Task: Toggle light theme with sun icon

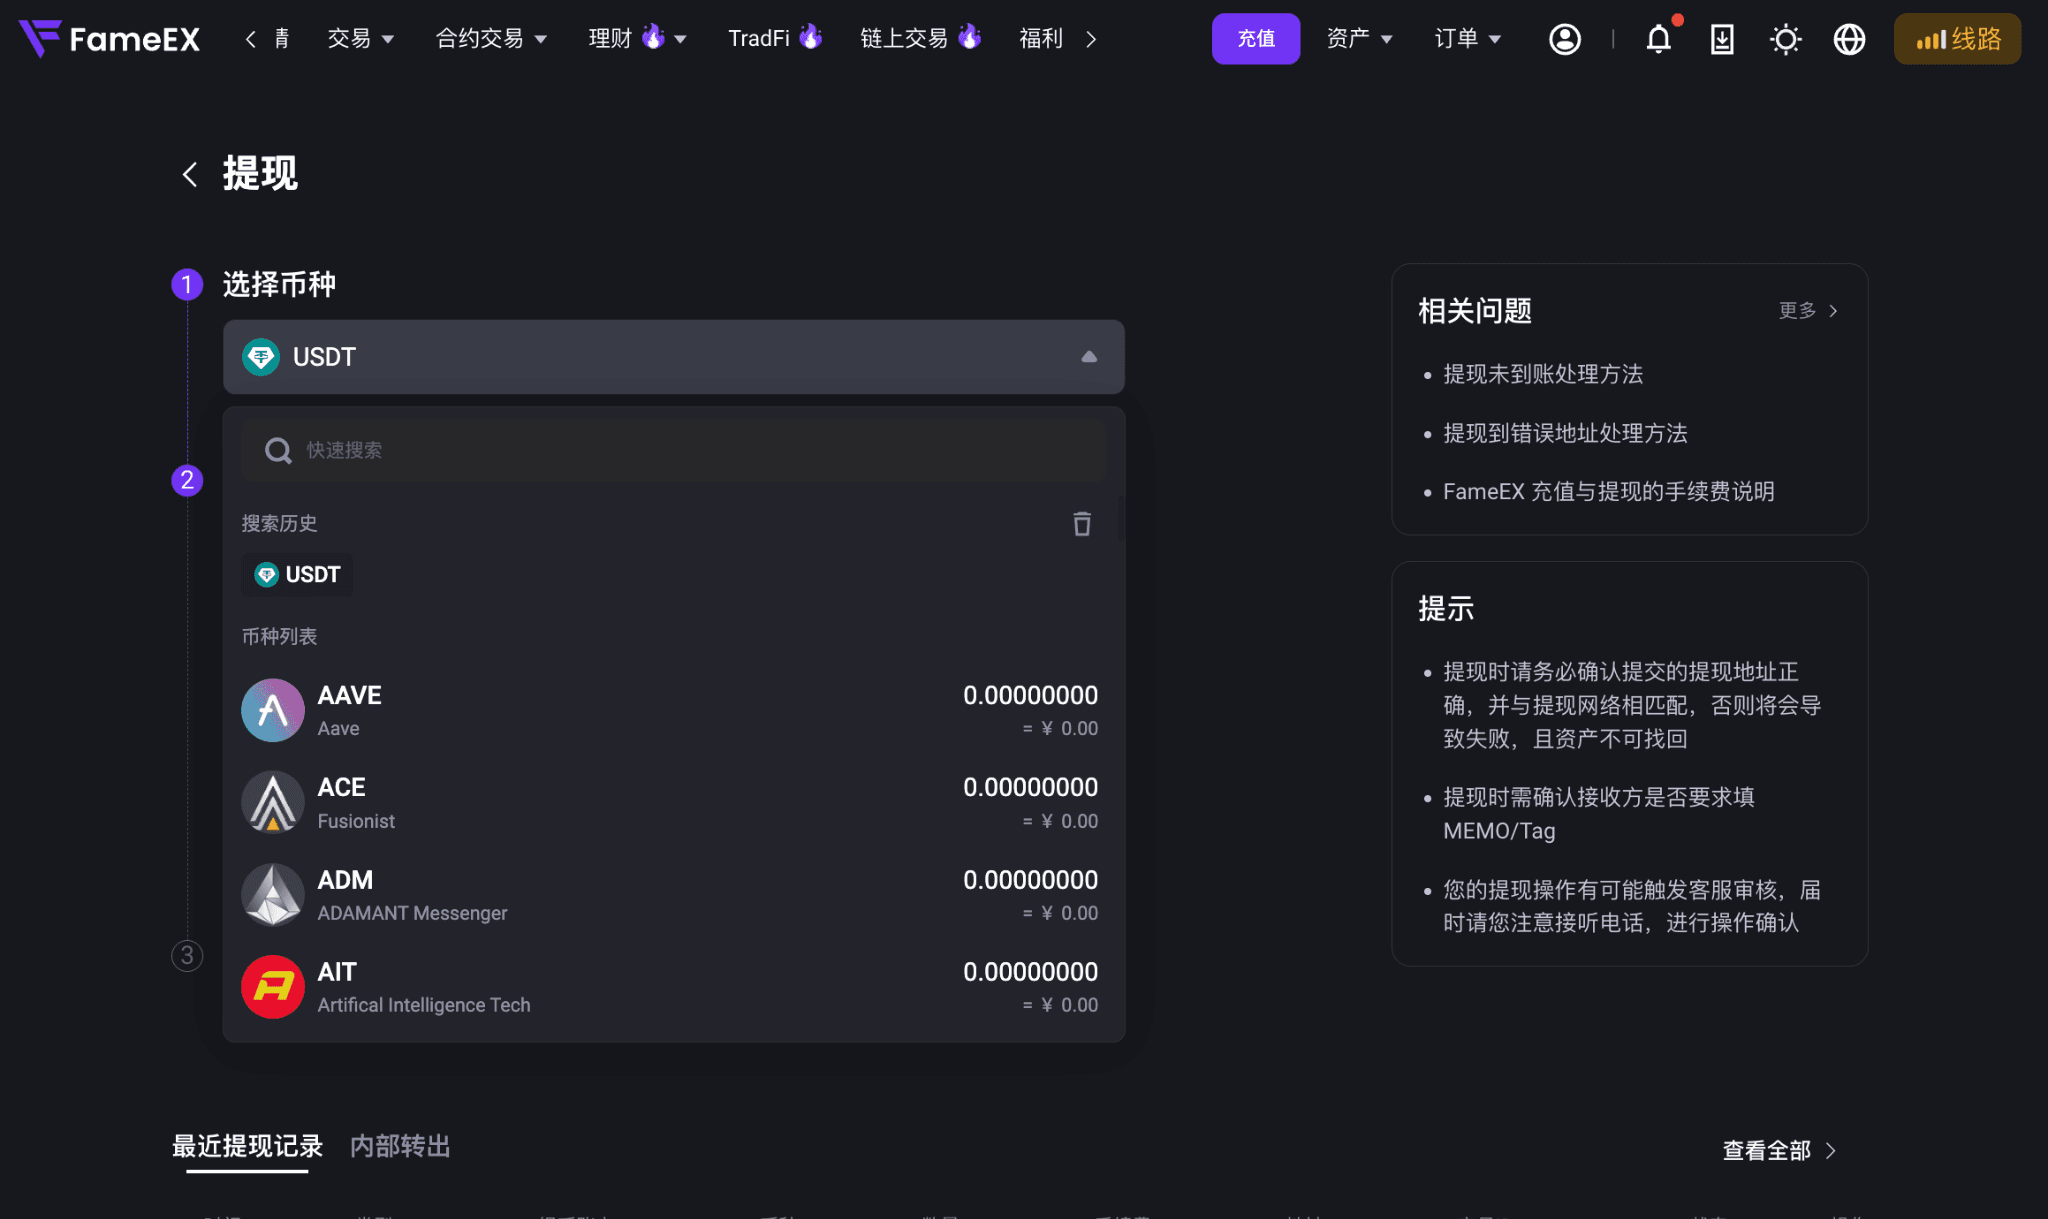Action: click(1786, 39)
